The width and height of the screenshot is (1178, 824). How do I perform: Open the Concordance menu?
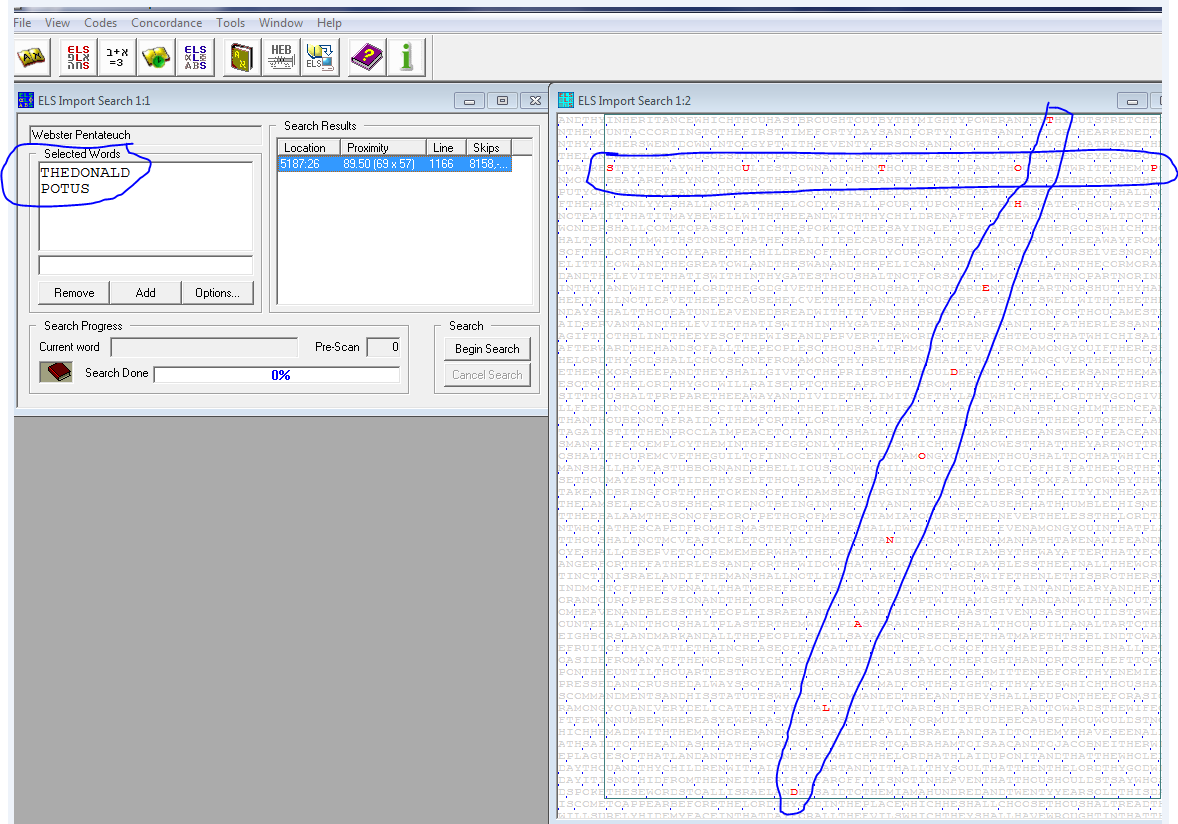click(x=166, y=23)
